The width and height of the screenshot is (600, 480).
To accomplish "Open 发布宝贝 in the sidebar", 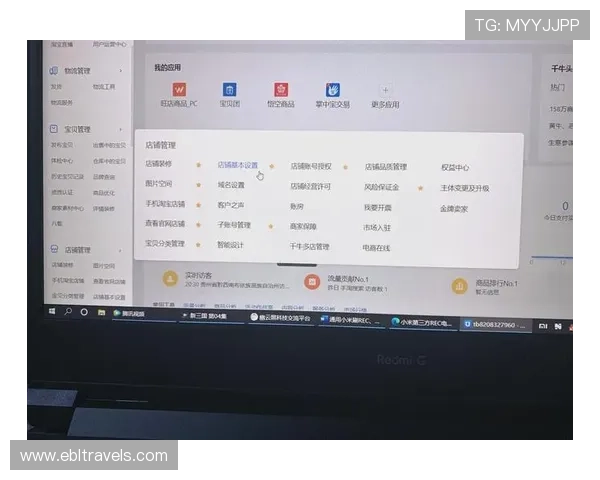I will click(x=62, y=145).
